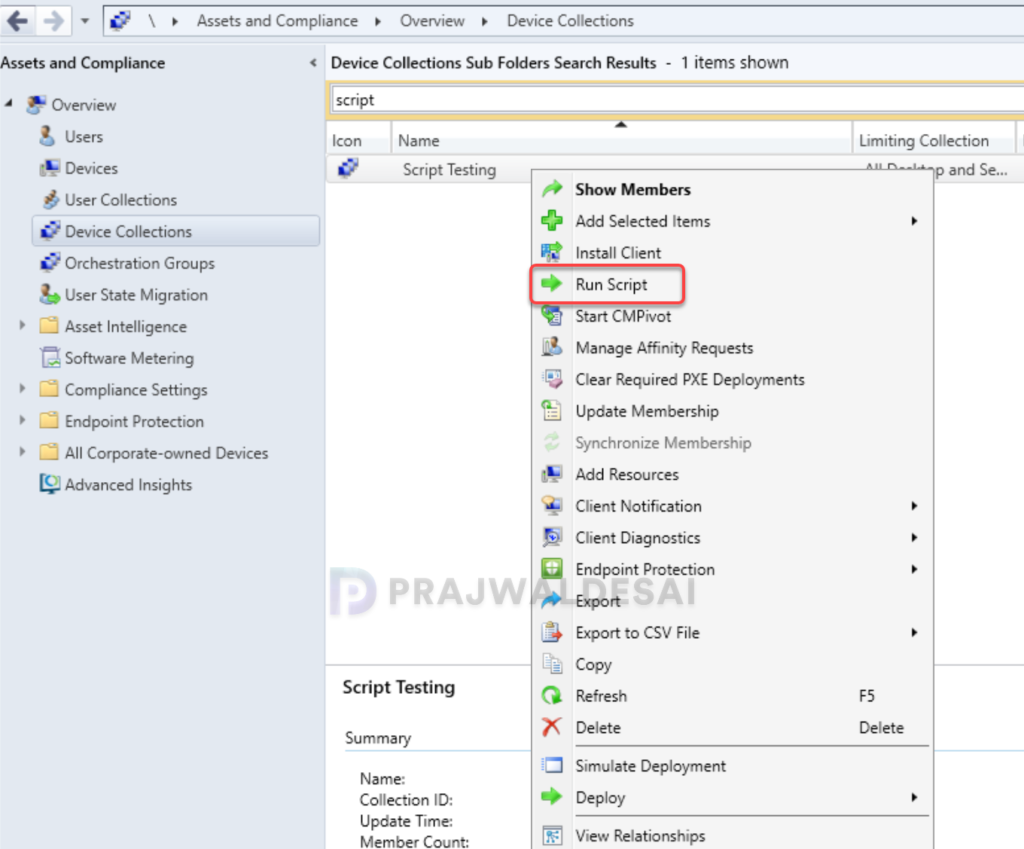Click the console root icon in breadcrumb
This screenshot has width=1024, height=849.
(120, 21)
